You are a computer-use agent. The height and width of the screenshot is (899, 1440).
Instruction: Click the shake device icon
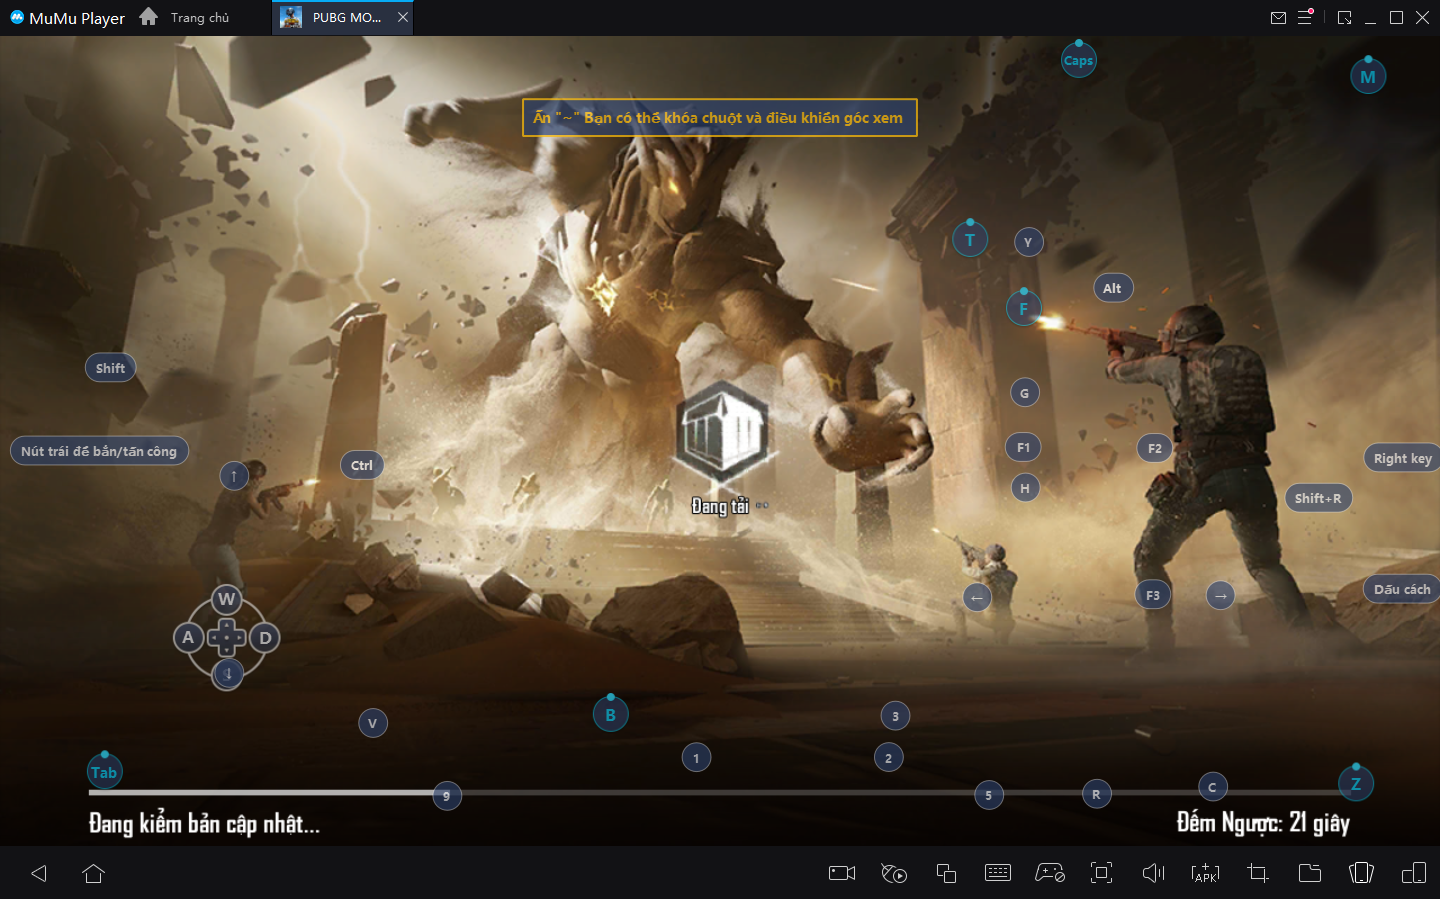tap(1361, 873)
